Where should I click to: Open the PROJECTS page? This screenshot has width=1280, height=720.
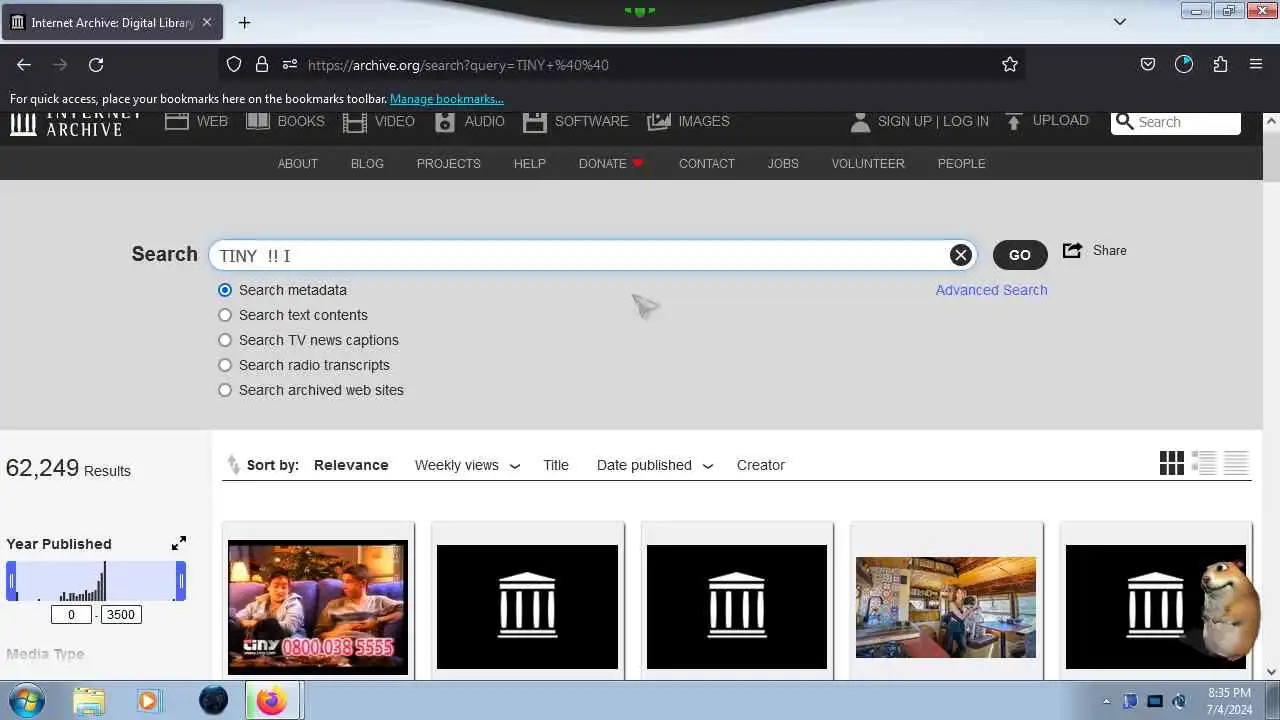(449, 163)
